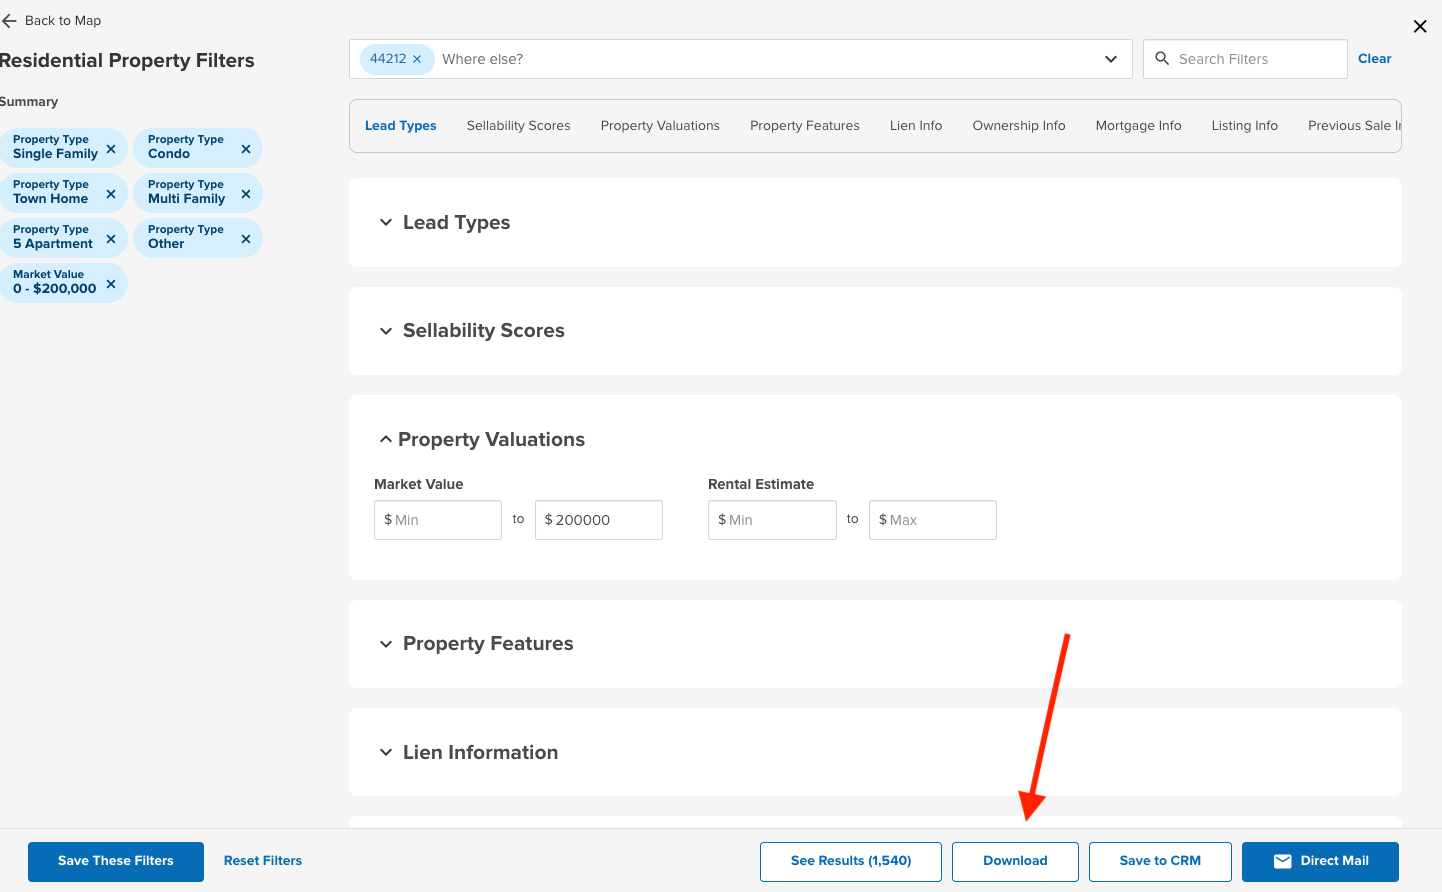Close the filters panel with X

tap(1420, 27)
